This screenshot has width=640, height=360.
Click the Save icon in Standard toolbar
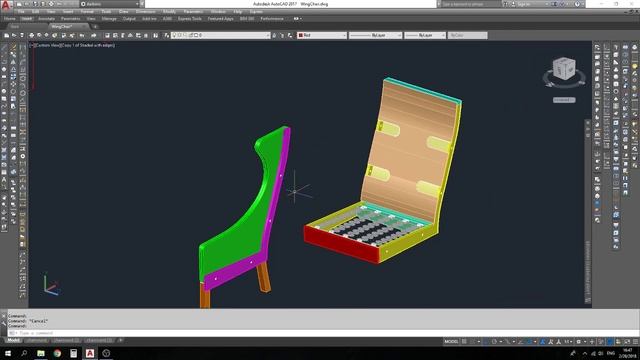coord(22,36)
